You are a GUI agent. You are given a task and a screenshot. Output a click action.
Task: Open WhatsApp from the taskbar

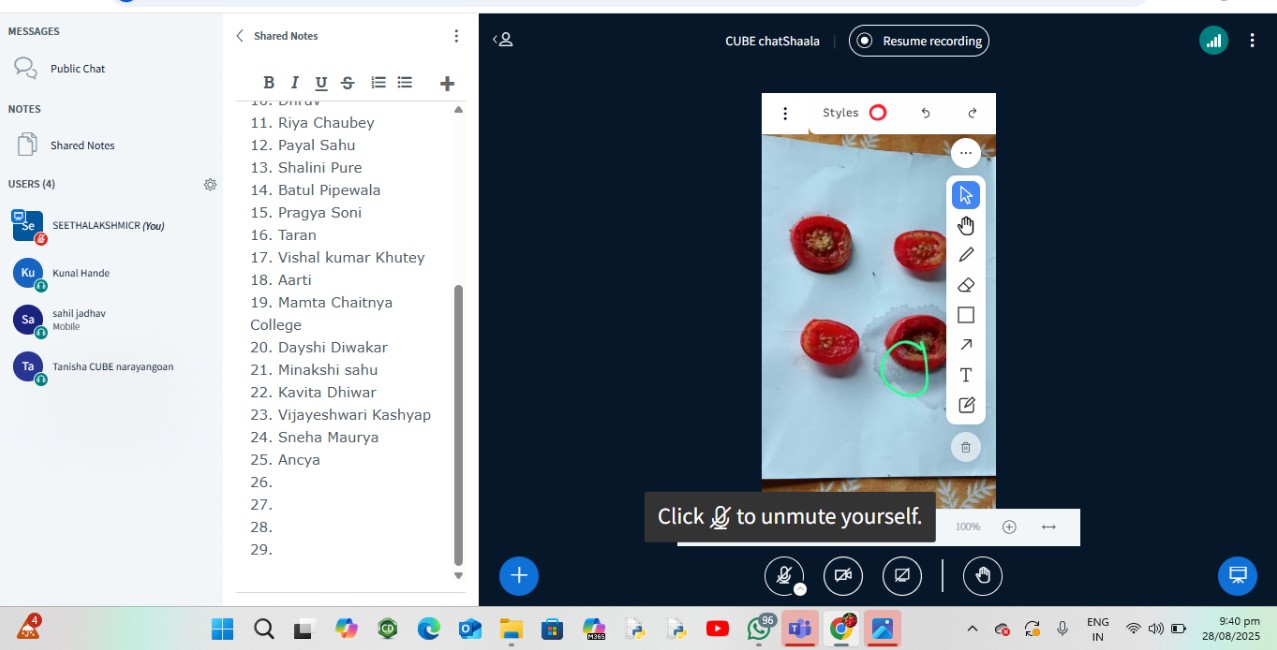click(759, 629)
